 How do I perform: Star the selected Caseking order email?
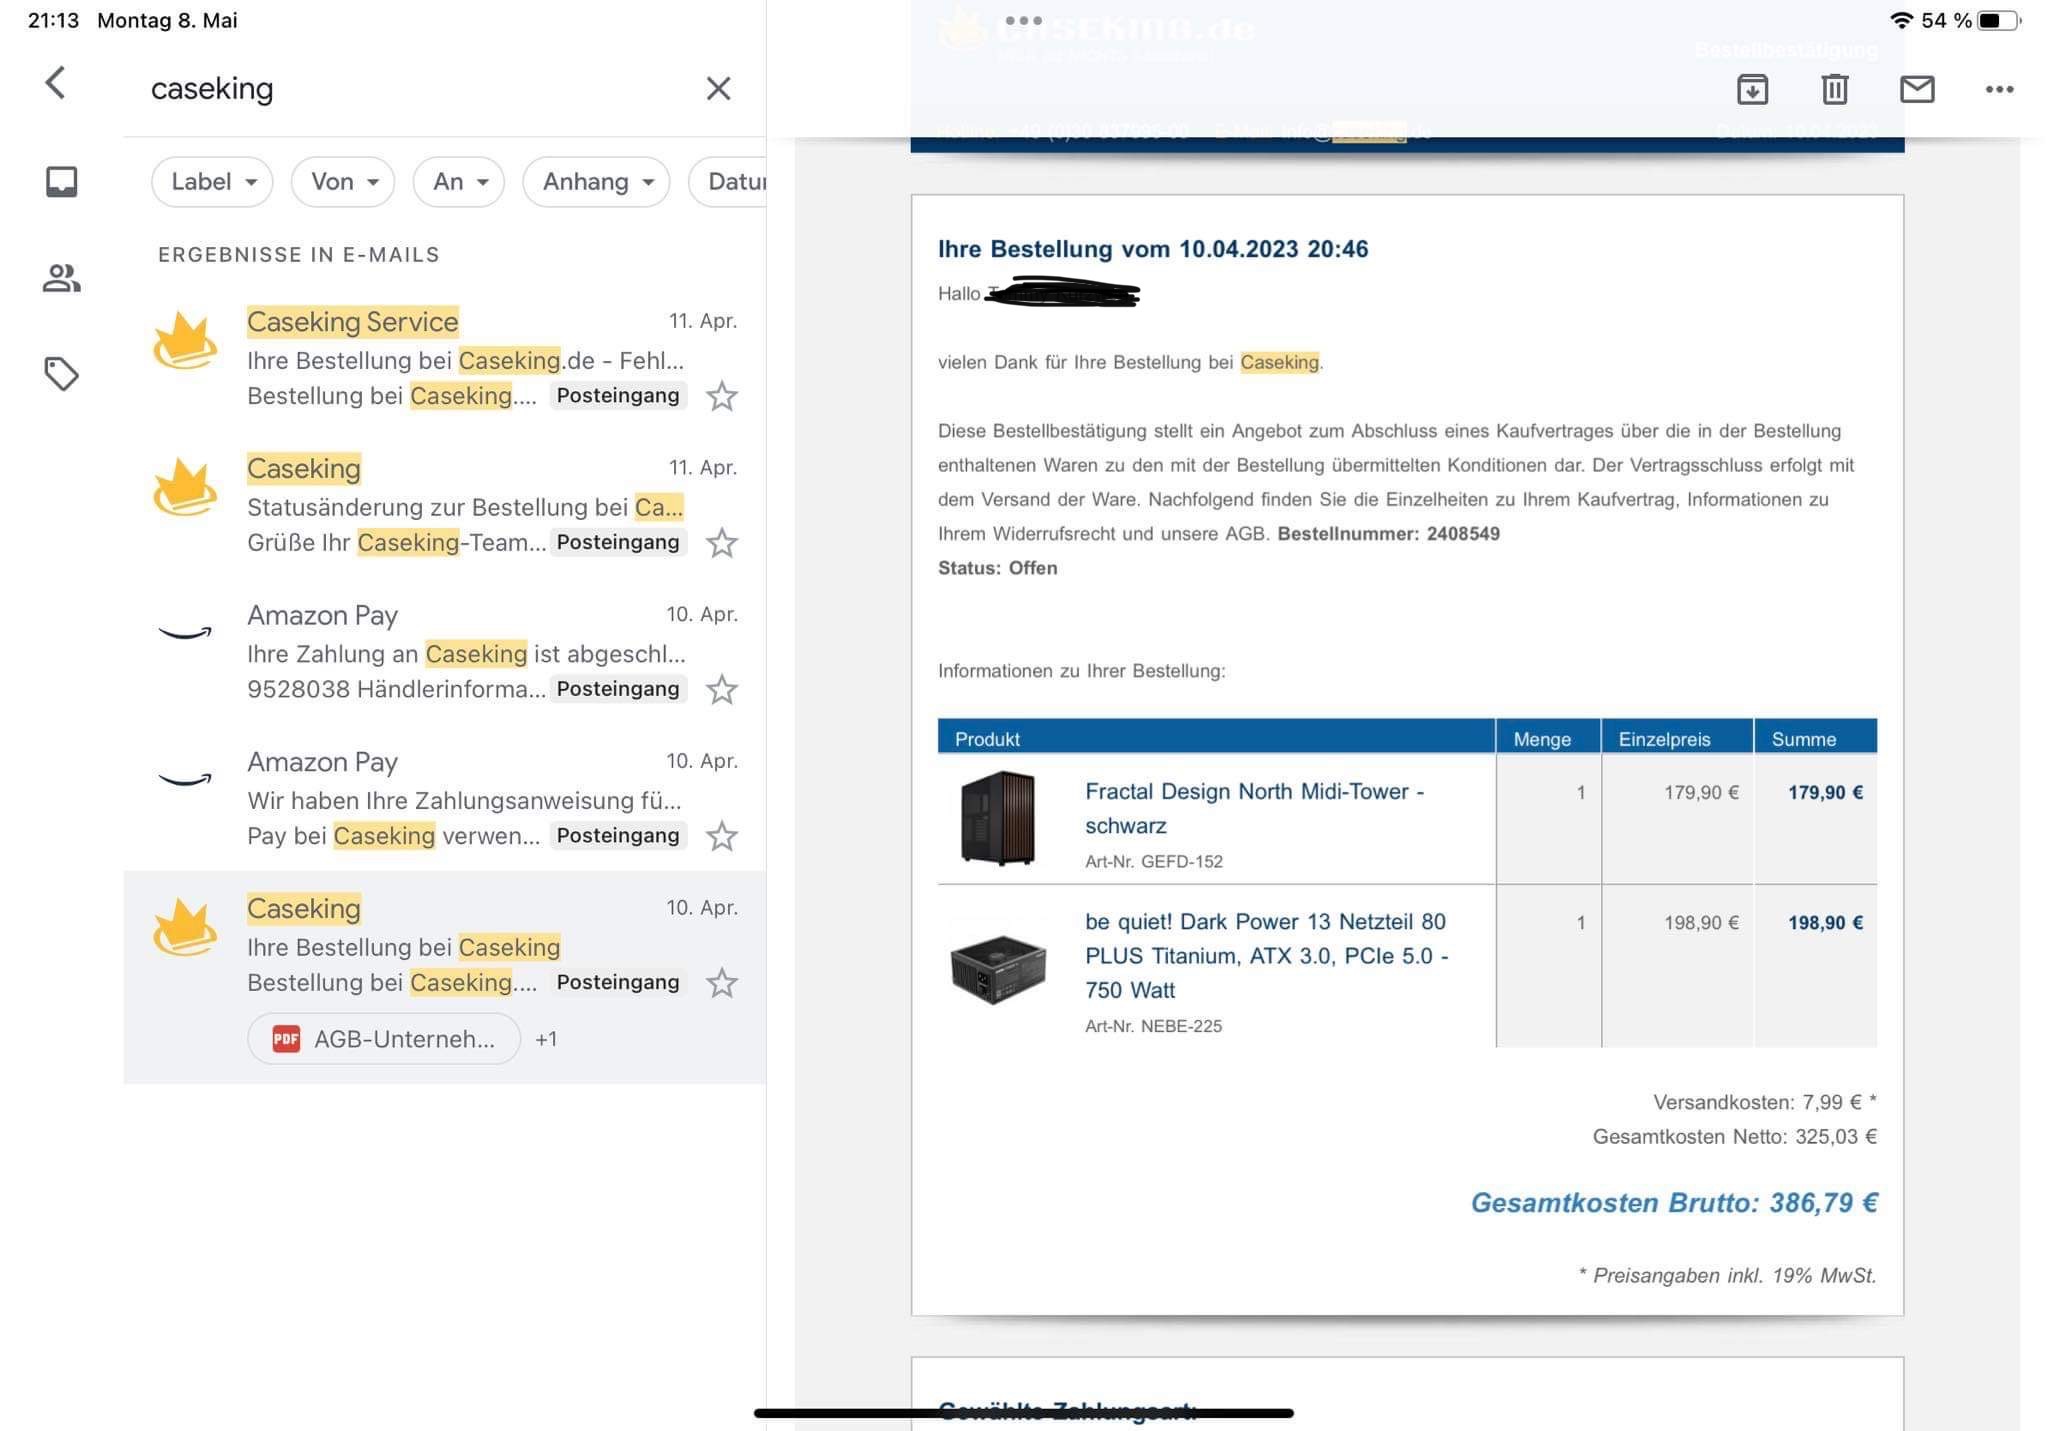click(x=721, y=983)
